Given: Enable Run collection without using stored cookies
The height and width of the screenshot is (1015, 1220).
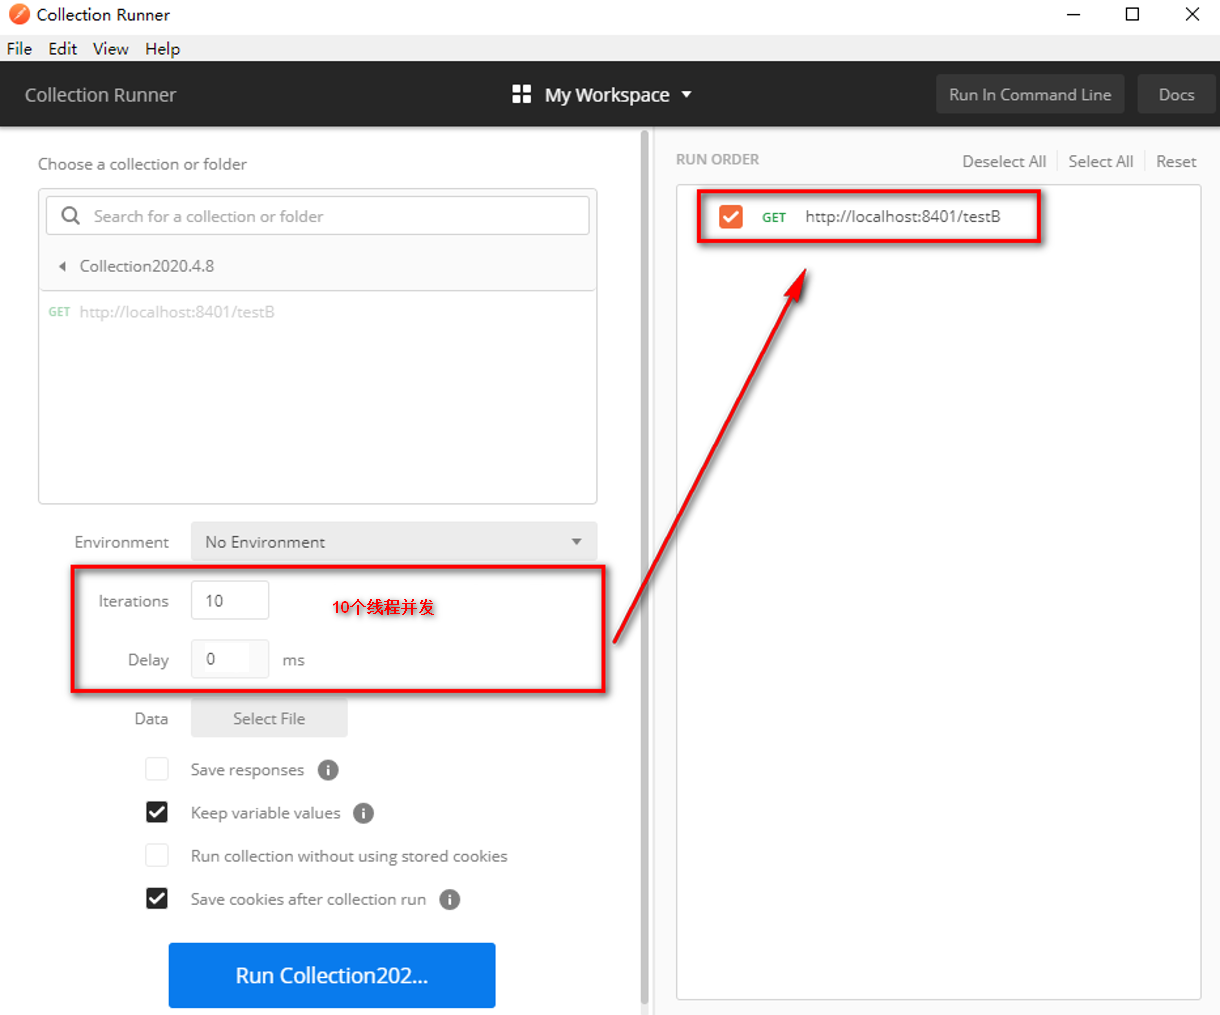Looking at the screenshot, I should (x=157, y=855).
